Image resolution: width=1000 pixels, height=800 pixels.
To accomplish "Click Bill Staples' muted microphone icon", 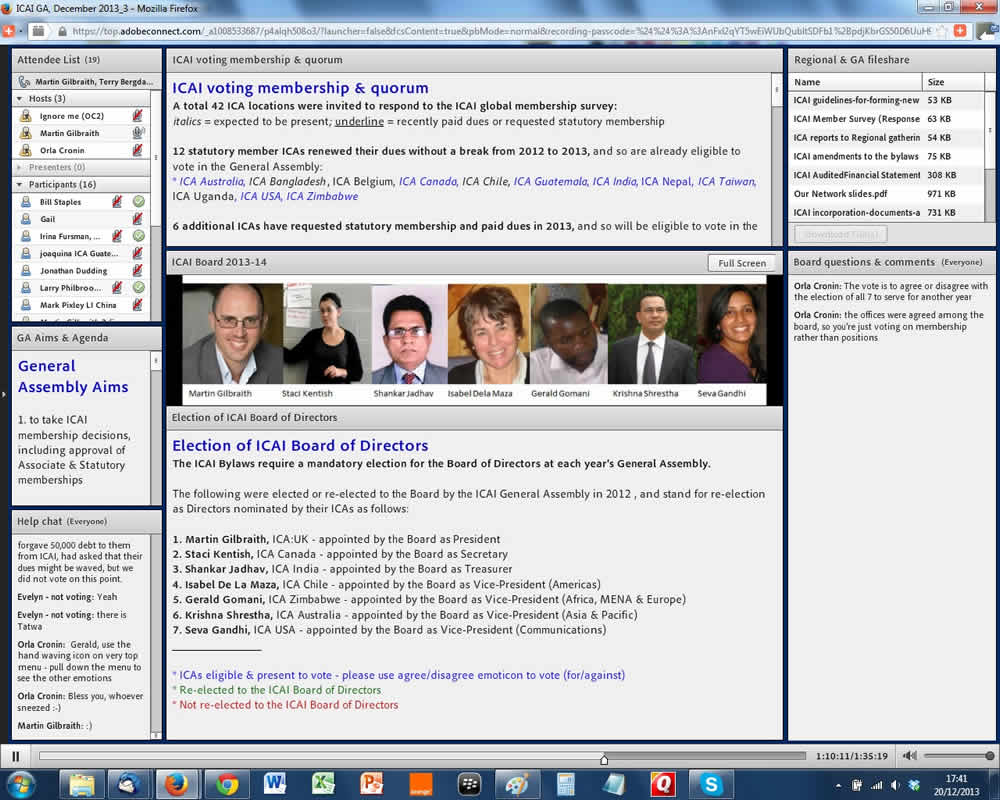I will click(117, 202).
